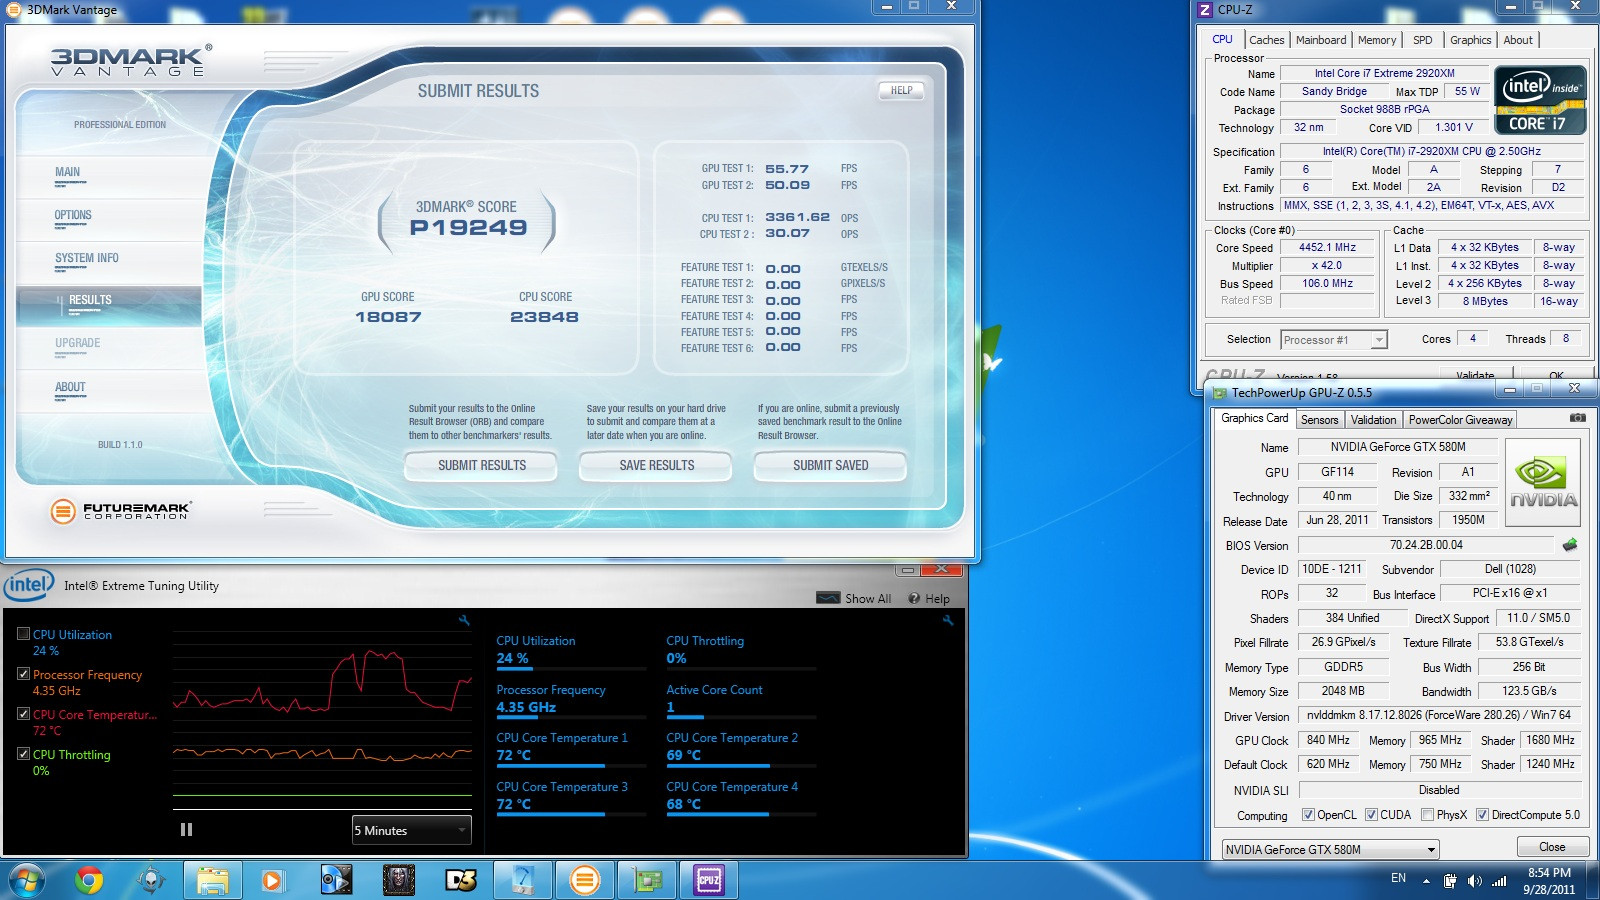Screen dimensions: 1600x900
Task: Click HELP button in 3DMark Vantage
Action: pos(902,90)
